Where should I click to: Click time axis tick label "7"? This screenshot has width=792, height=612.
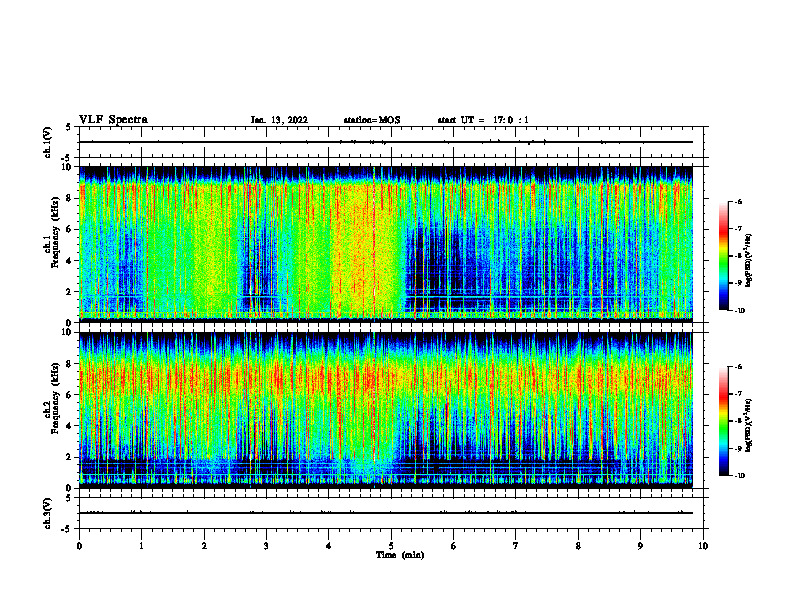click(516, 546)
